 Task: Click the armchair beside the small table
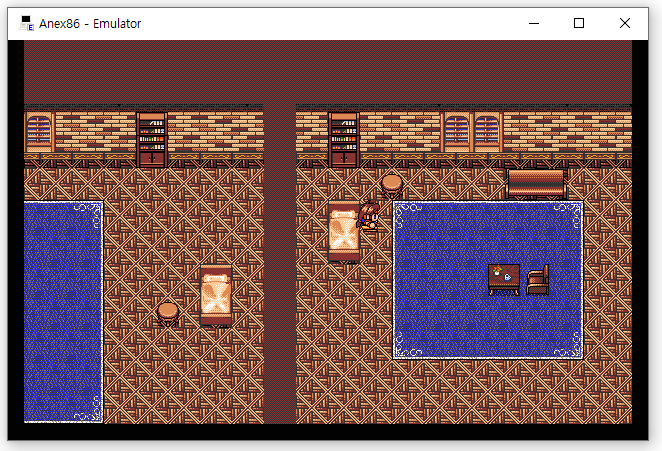(x=538, y=280)
